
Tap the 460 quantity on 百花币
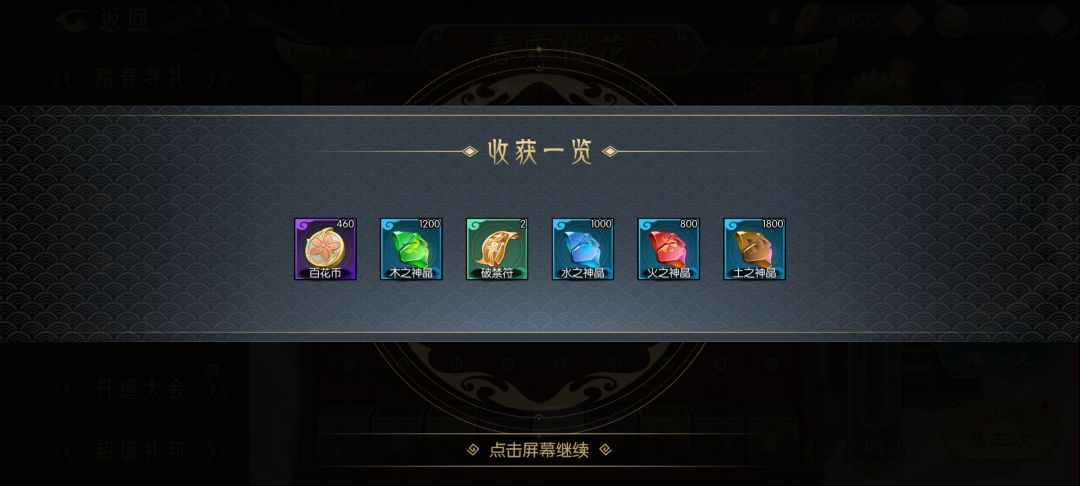(x=345, y=224)
